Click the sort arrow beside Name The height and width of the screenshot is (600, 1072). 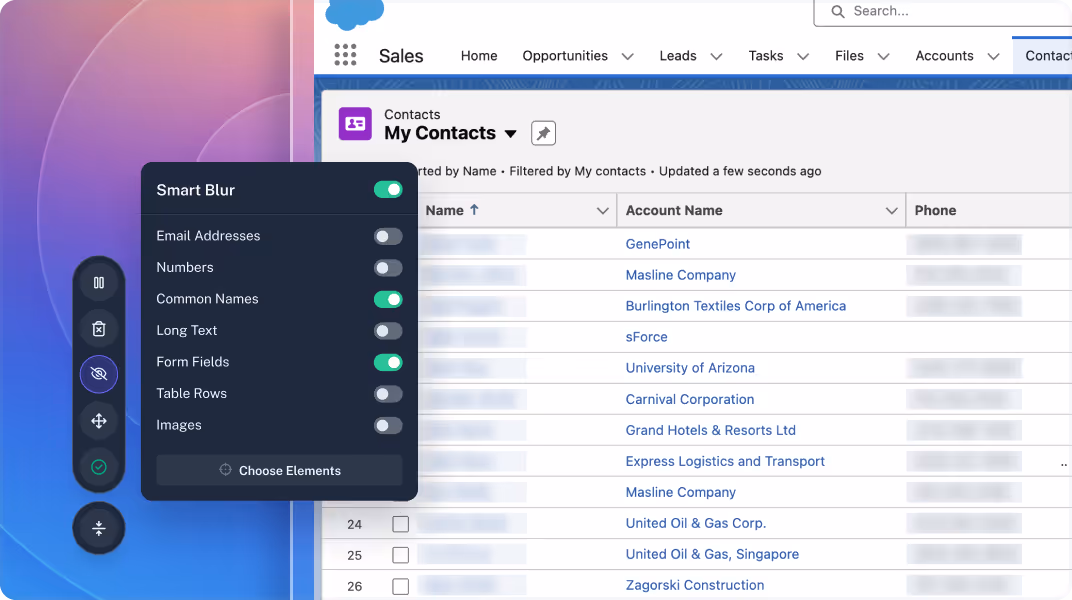pyautogui.click(x=474, y=210)
